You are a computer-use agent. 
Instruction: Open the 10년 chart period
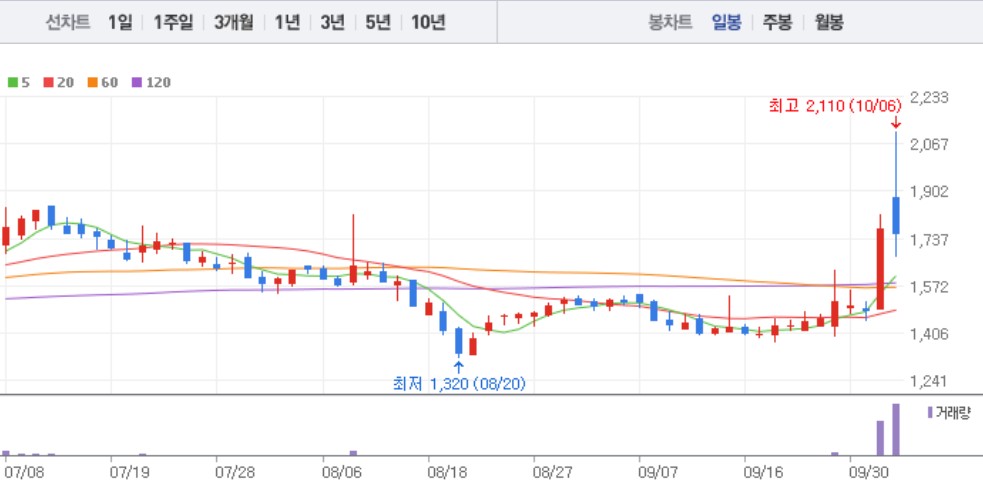point(428,23)
